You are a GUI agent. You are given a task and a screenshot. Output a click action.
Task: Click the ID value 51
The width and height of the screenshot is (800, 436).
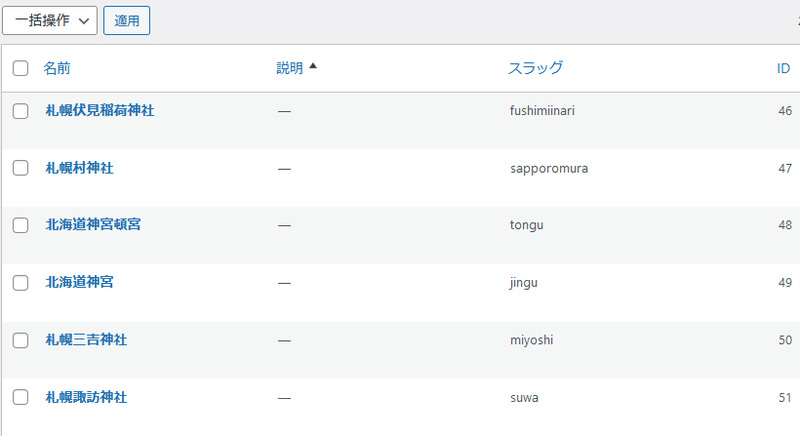(785, 398)
